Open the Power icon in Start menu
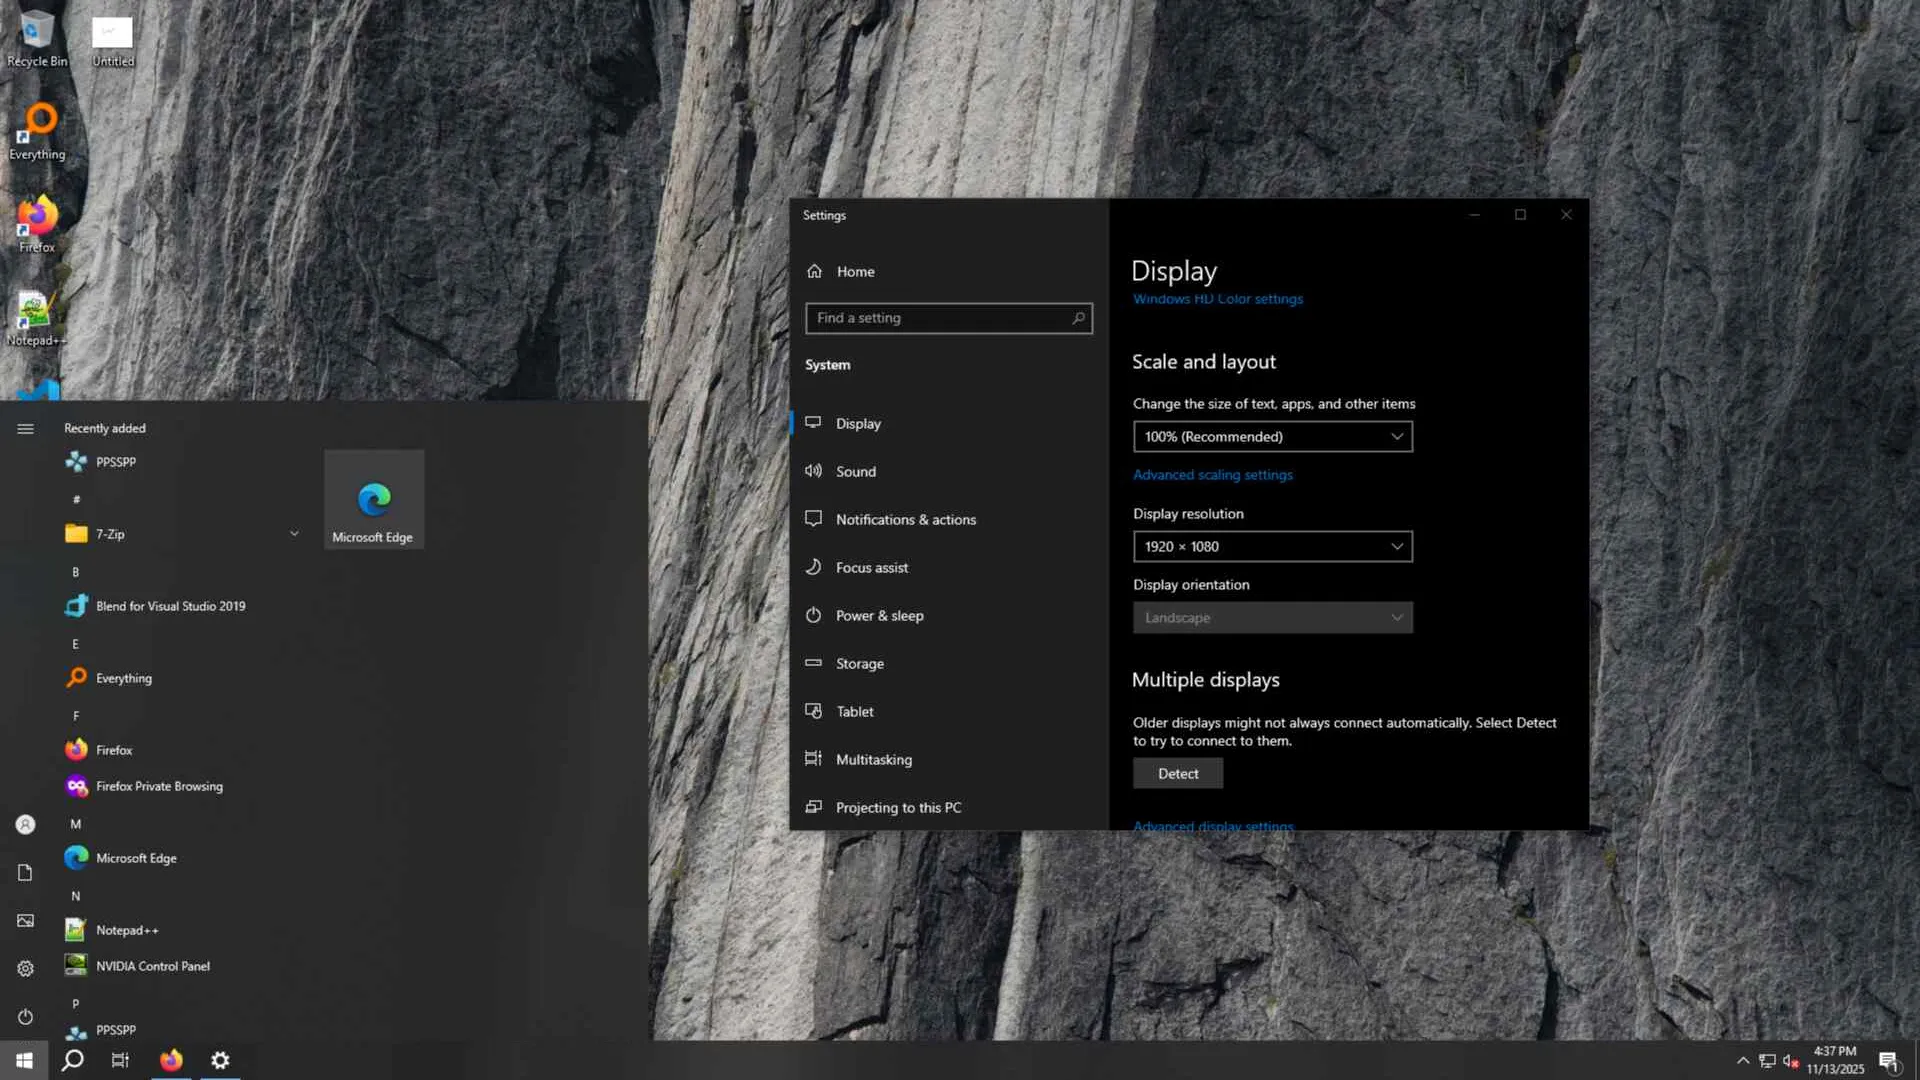Image resolution: width=1920 pixels, height=1080 pixels. point(25,1016)
